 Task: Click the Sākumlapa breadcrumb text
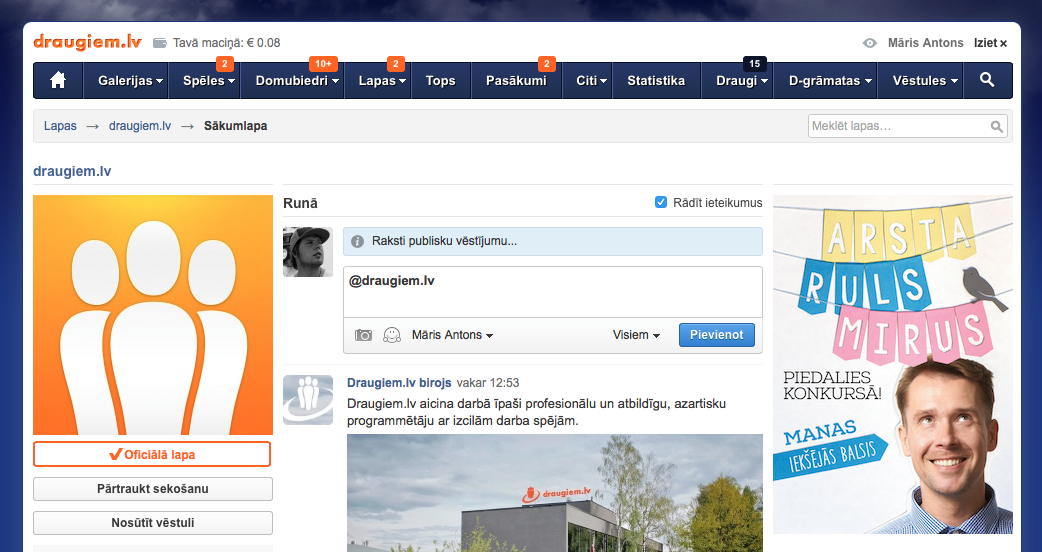point(235,126)
